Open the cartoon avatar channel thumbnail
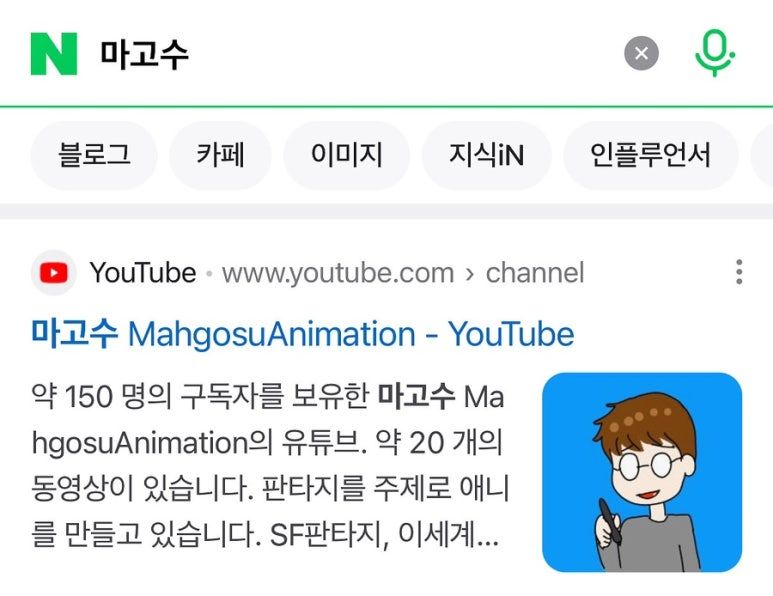The image size is (773, 596). 642,472
